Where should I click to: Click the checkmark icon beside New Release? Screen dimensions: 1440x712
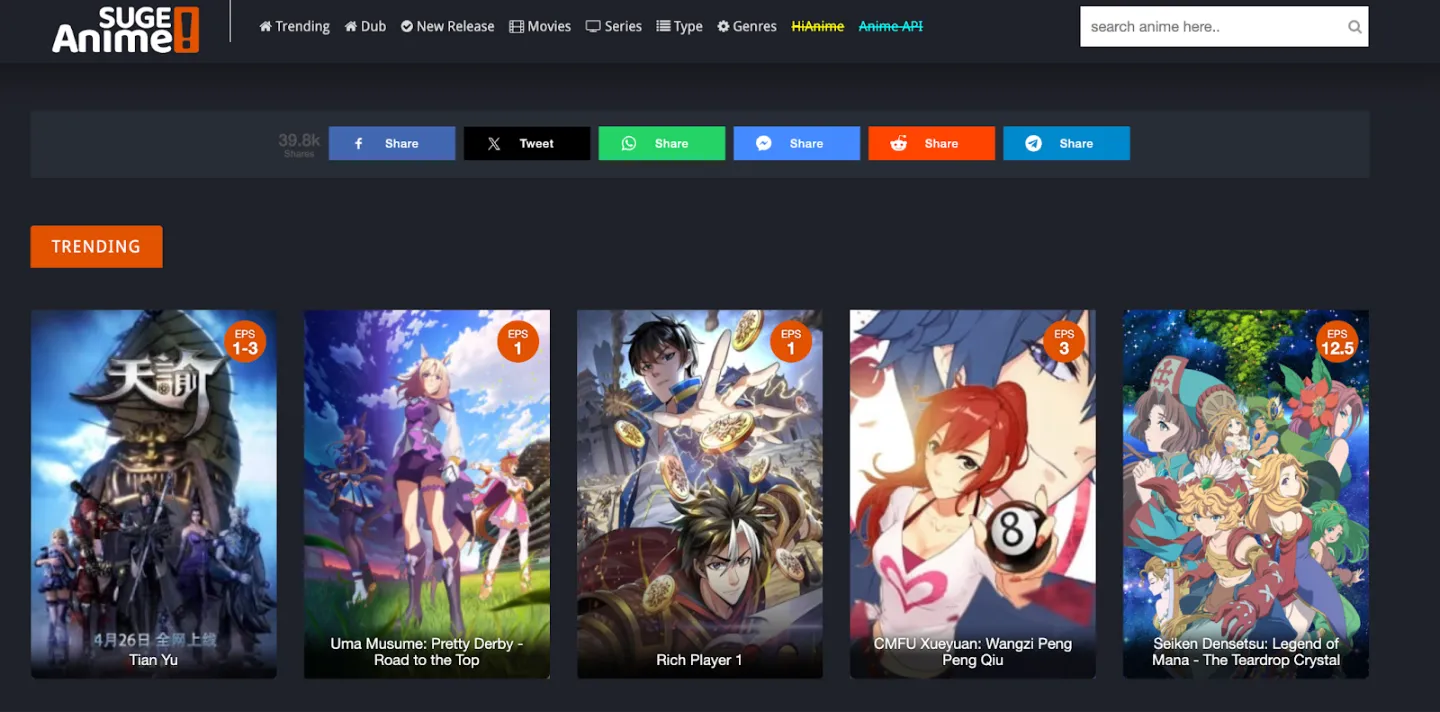407,26
